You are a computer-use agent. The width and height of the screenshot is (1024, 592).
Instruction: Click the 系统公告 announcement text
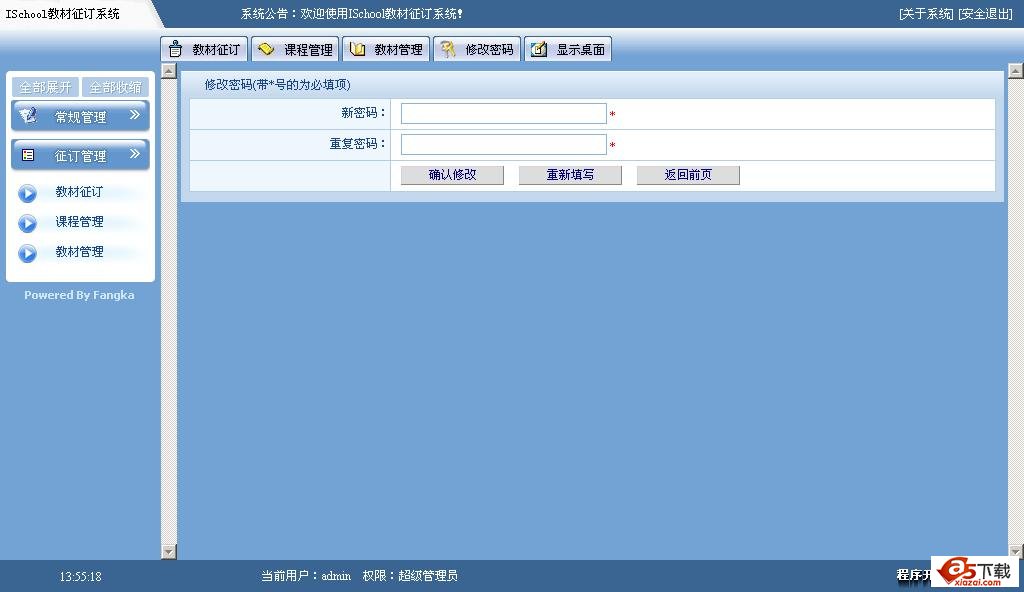(x=352, y=14)
